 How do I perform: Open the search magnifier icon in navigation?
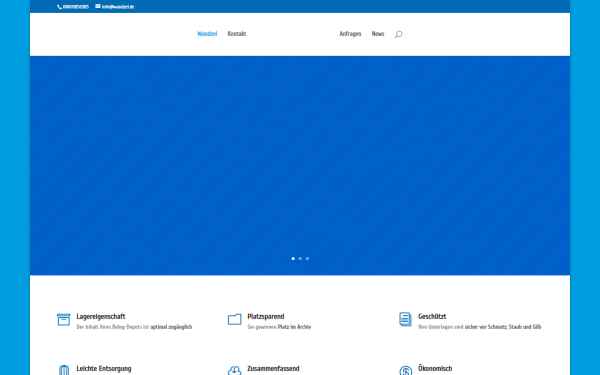pos(398,34)
